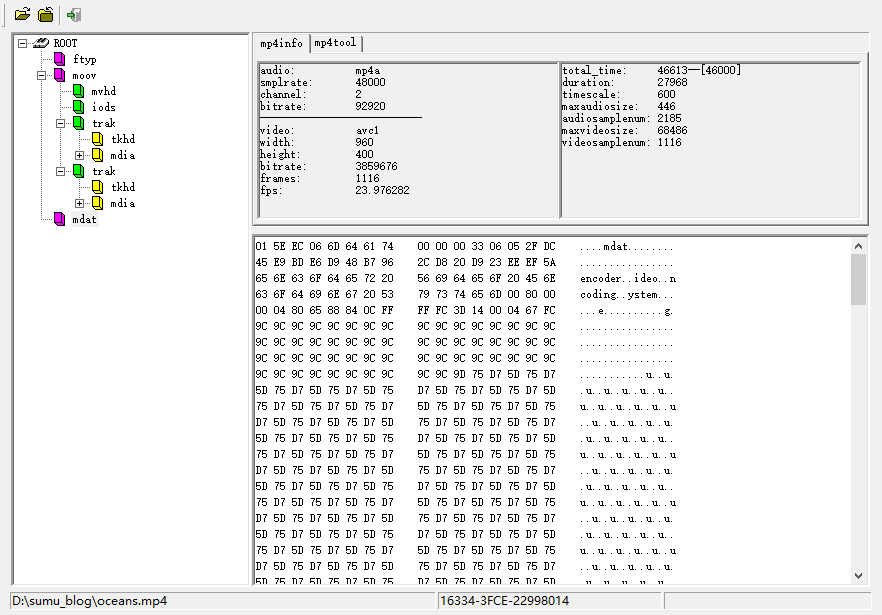Click the second folder icon in toolbar
This screenshot has height=615, width=882.
[46, 15]
